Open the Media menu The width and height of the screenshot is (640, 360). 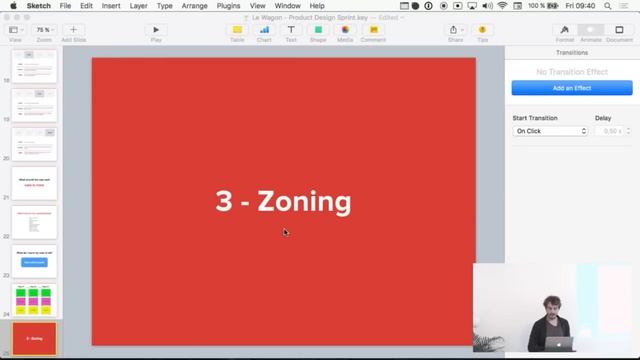pos(345,30)
